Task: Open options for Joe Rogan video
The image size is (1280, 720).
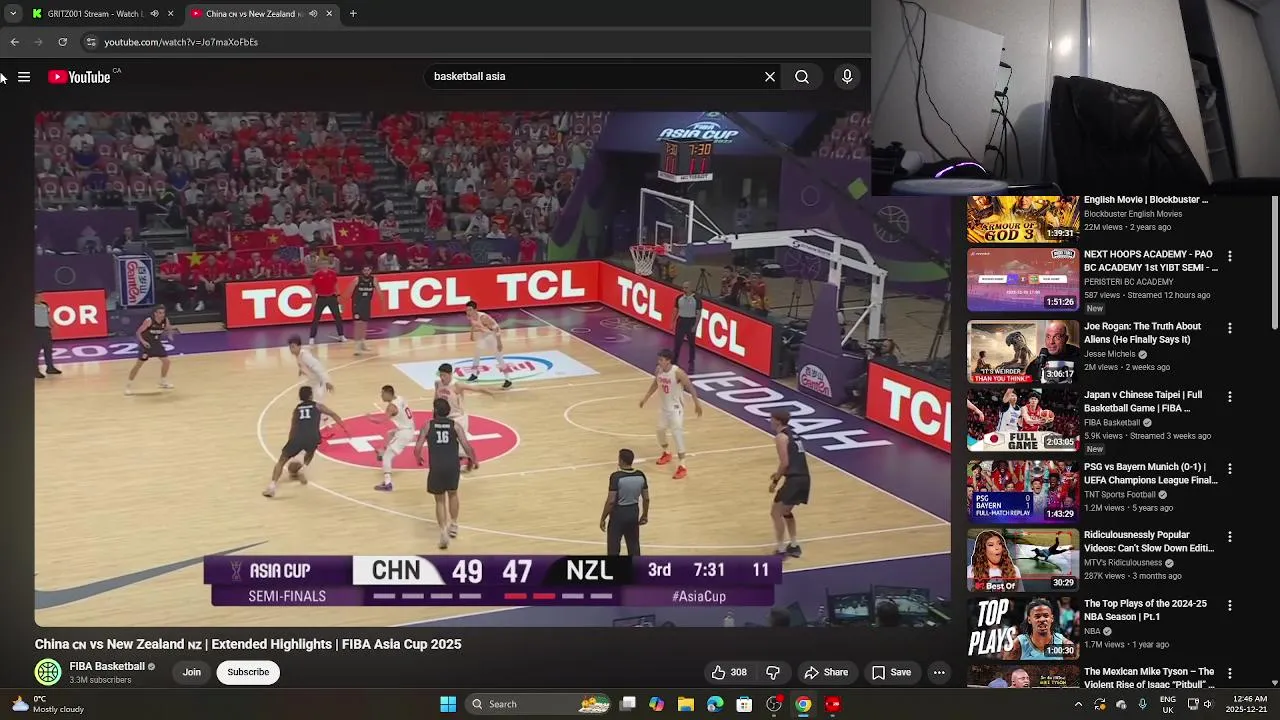Action: click(x=1230, y=328)
